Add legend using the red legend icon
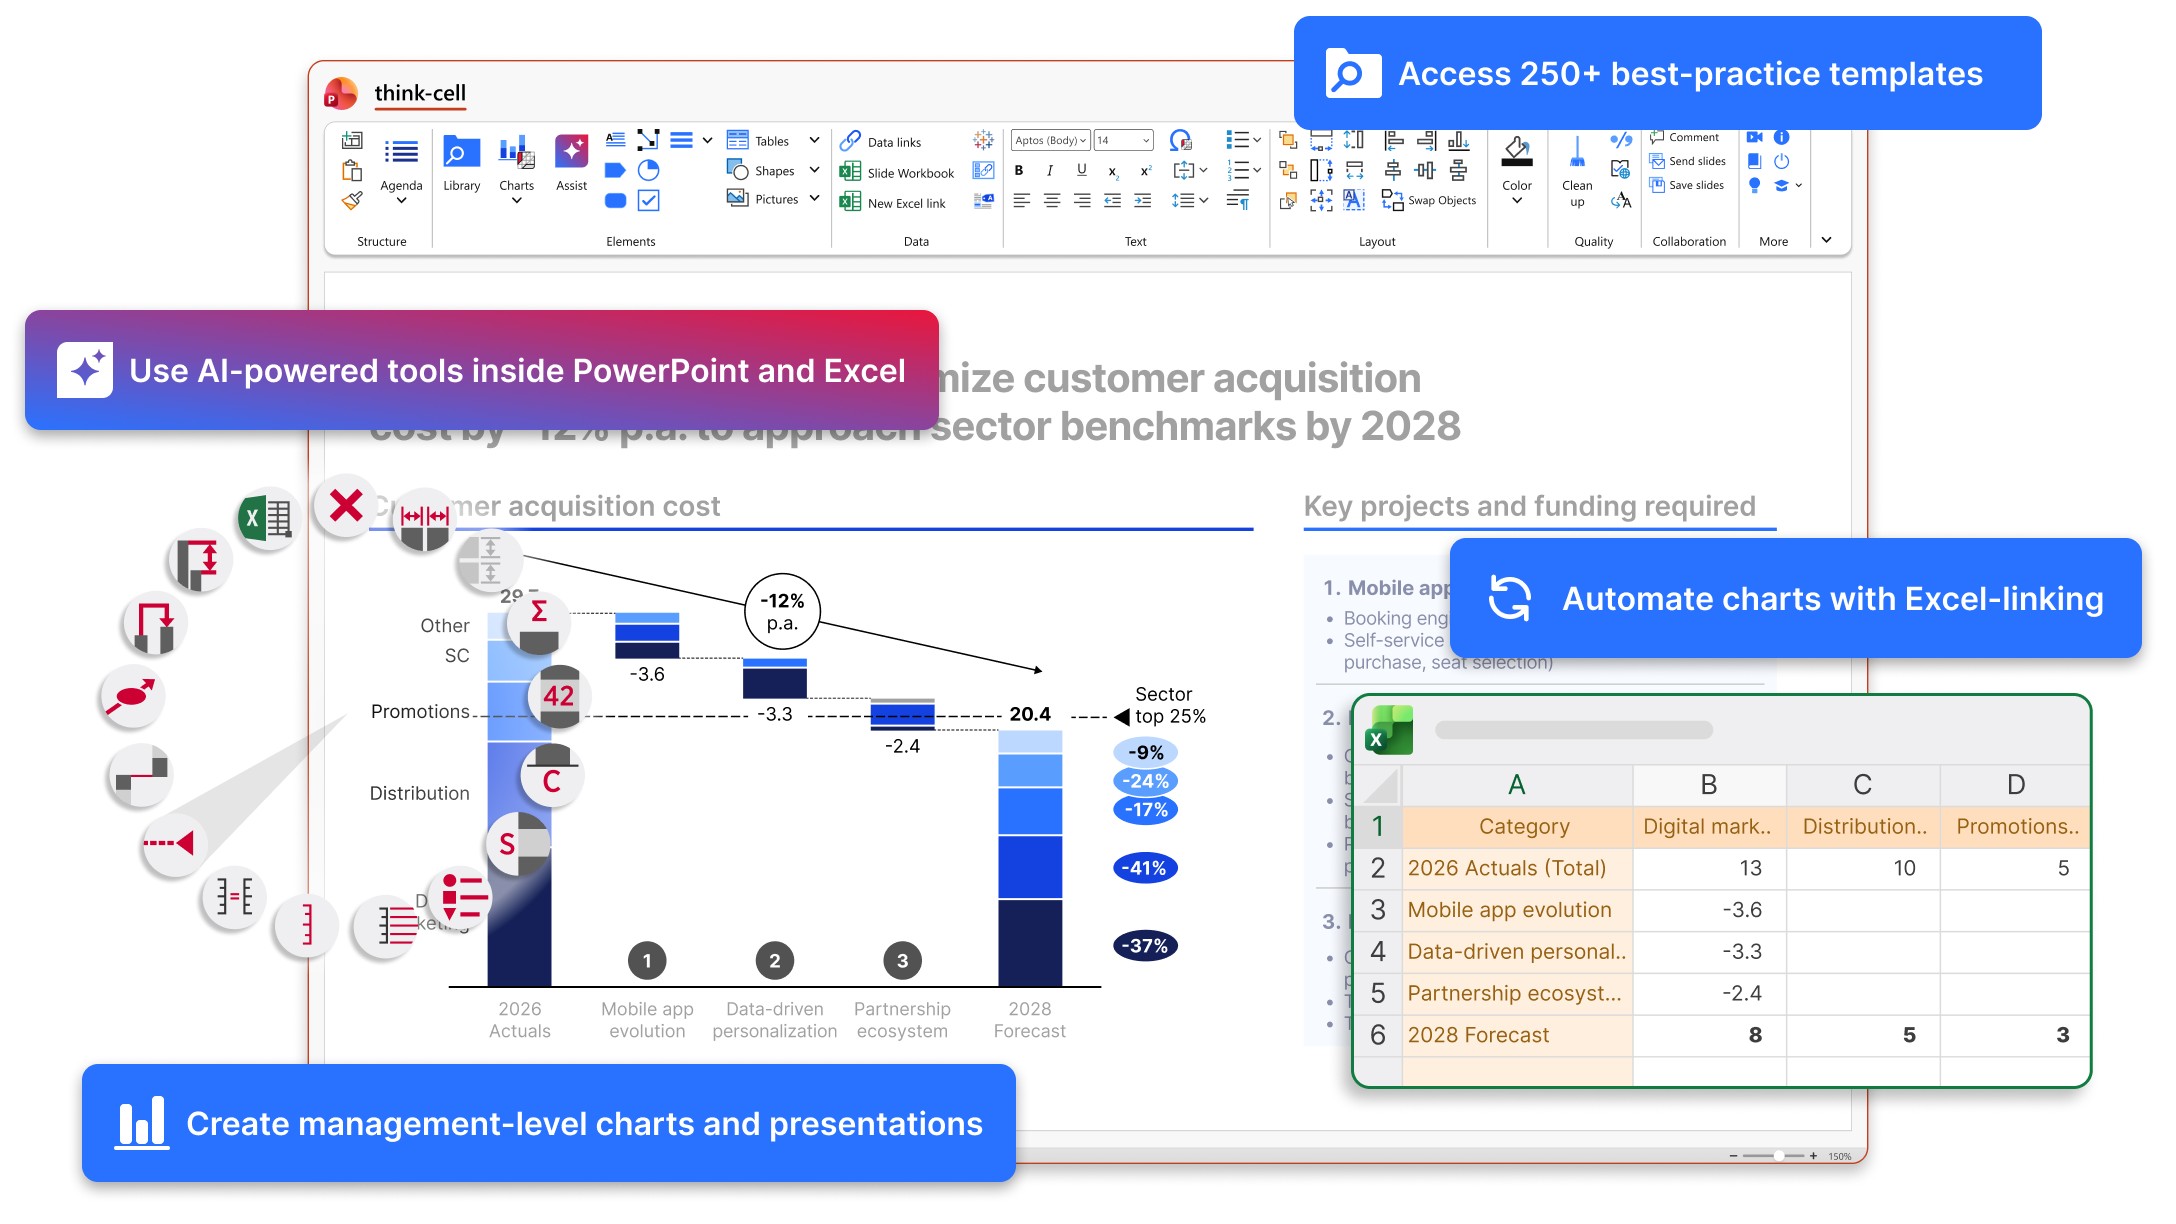The height and width of the screenshot is (1224, 2176). pos(461,897)
